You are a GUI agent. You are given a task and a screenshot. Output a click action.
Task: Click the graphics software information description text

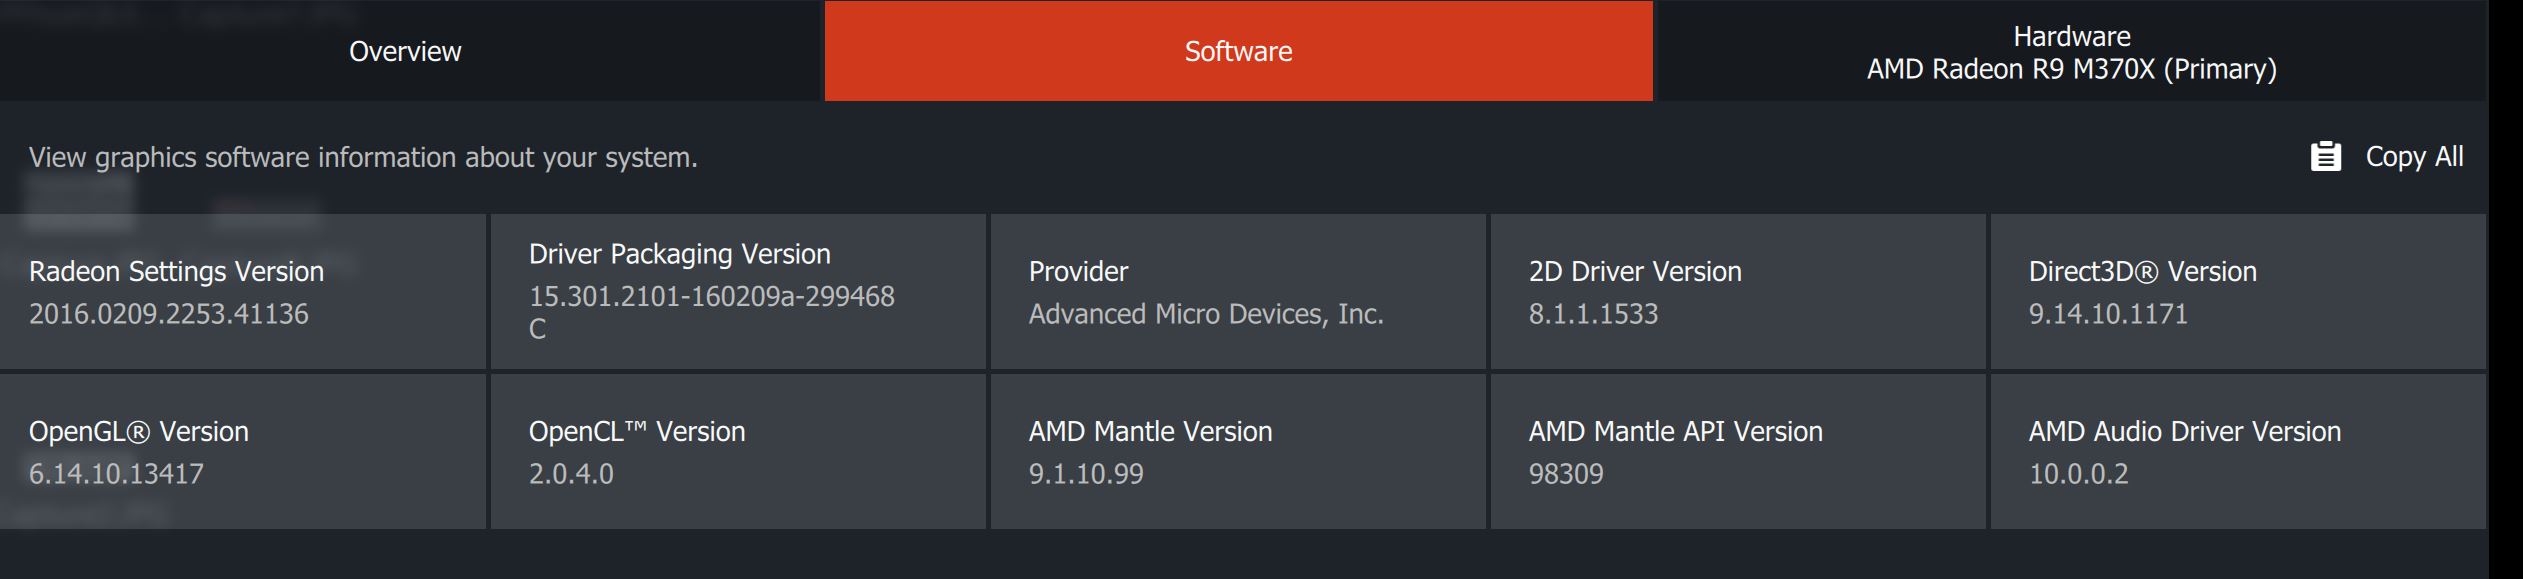(x=363, y=157)
